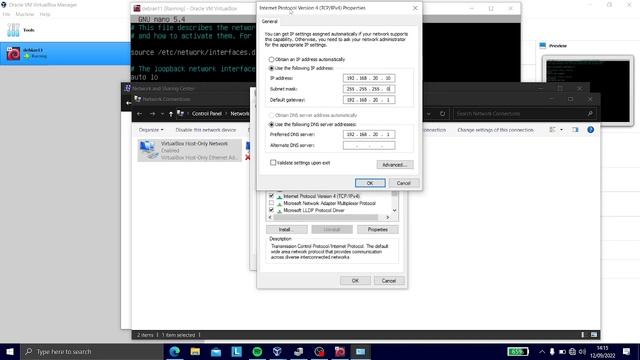Viewport: 640px width, 360px height.
Task: Click Search Network Connections box
Action: [x=524, y=113]
